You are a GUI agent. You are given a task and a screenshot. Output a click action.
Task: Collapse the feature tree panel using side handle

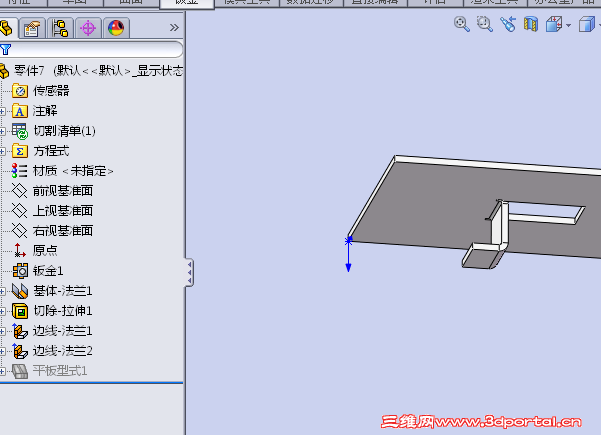[x=189, y=272]
